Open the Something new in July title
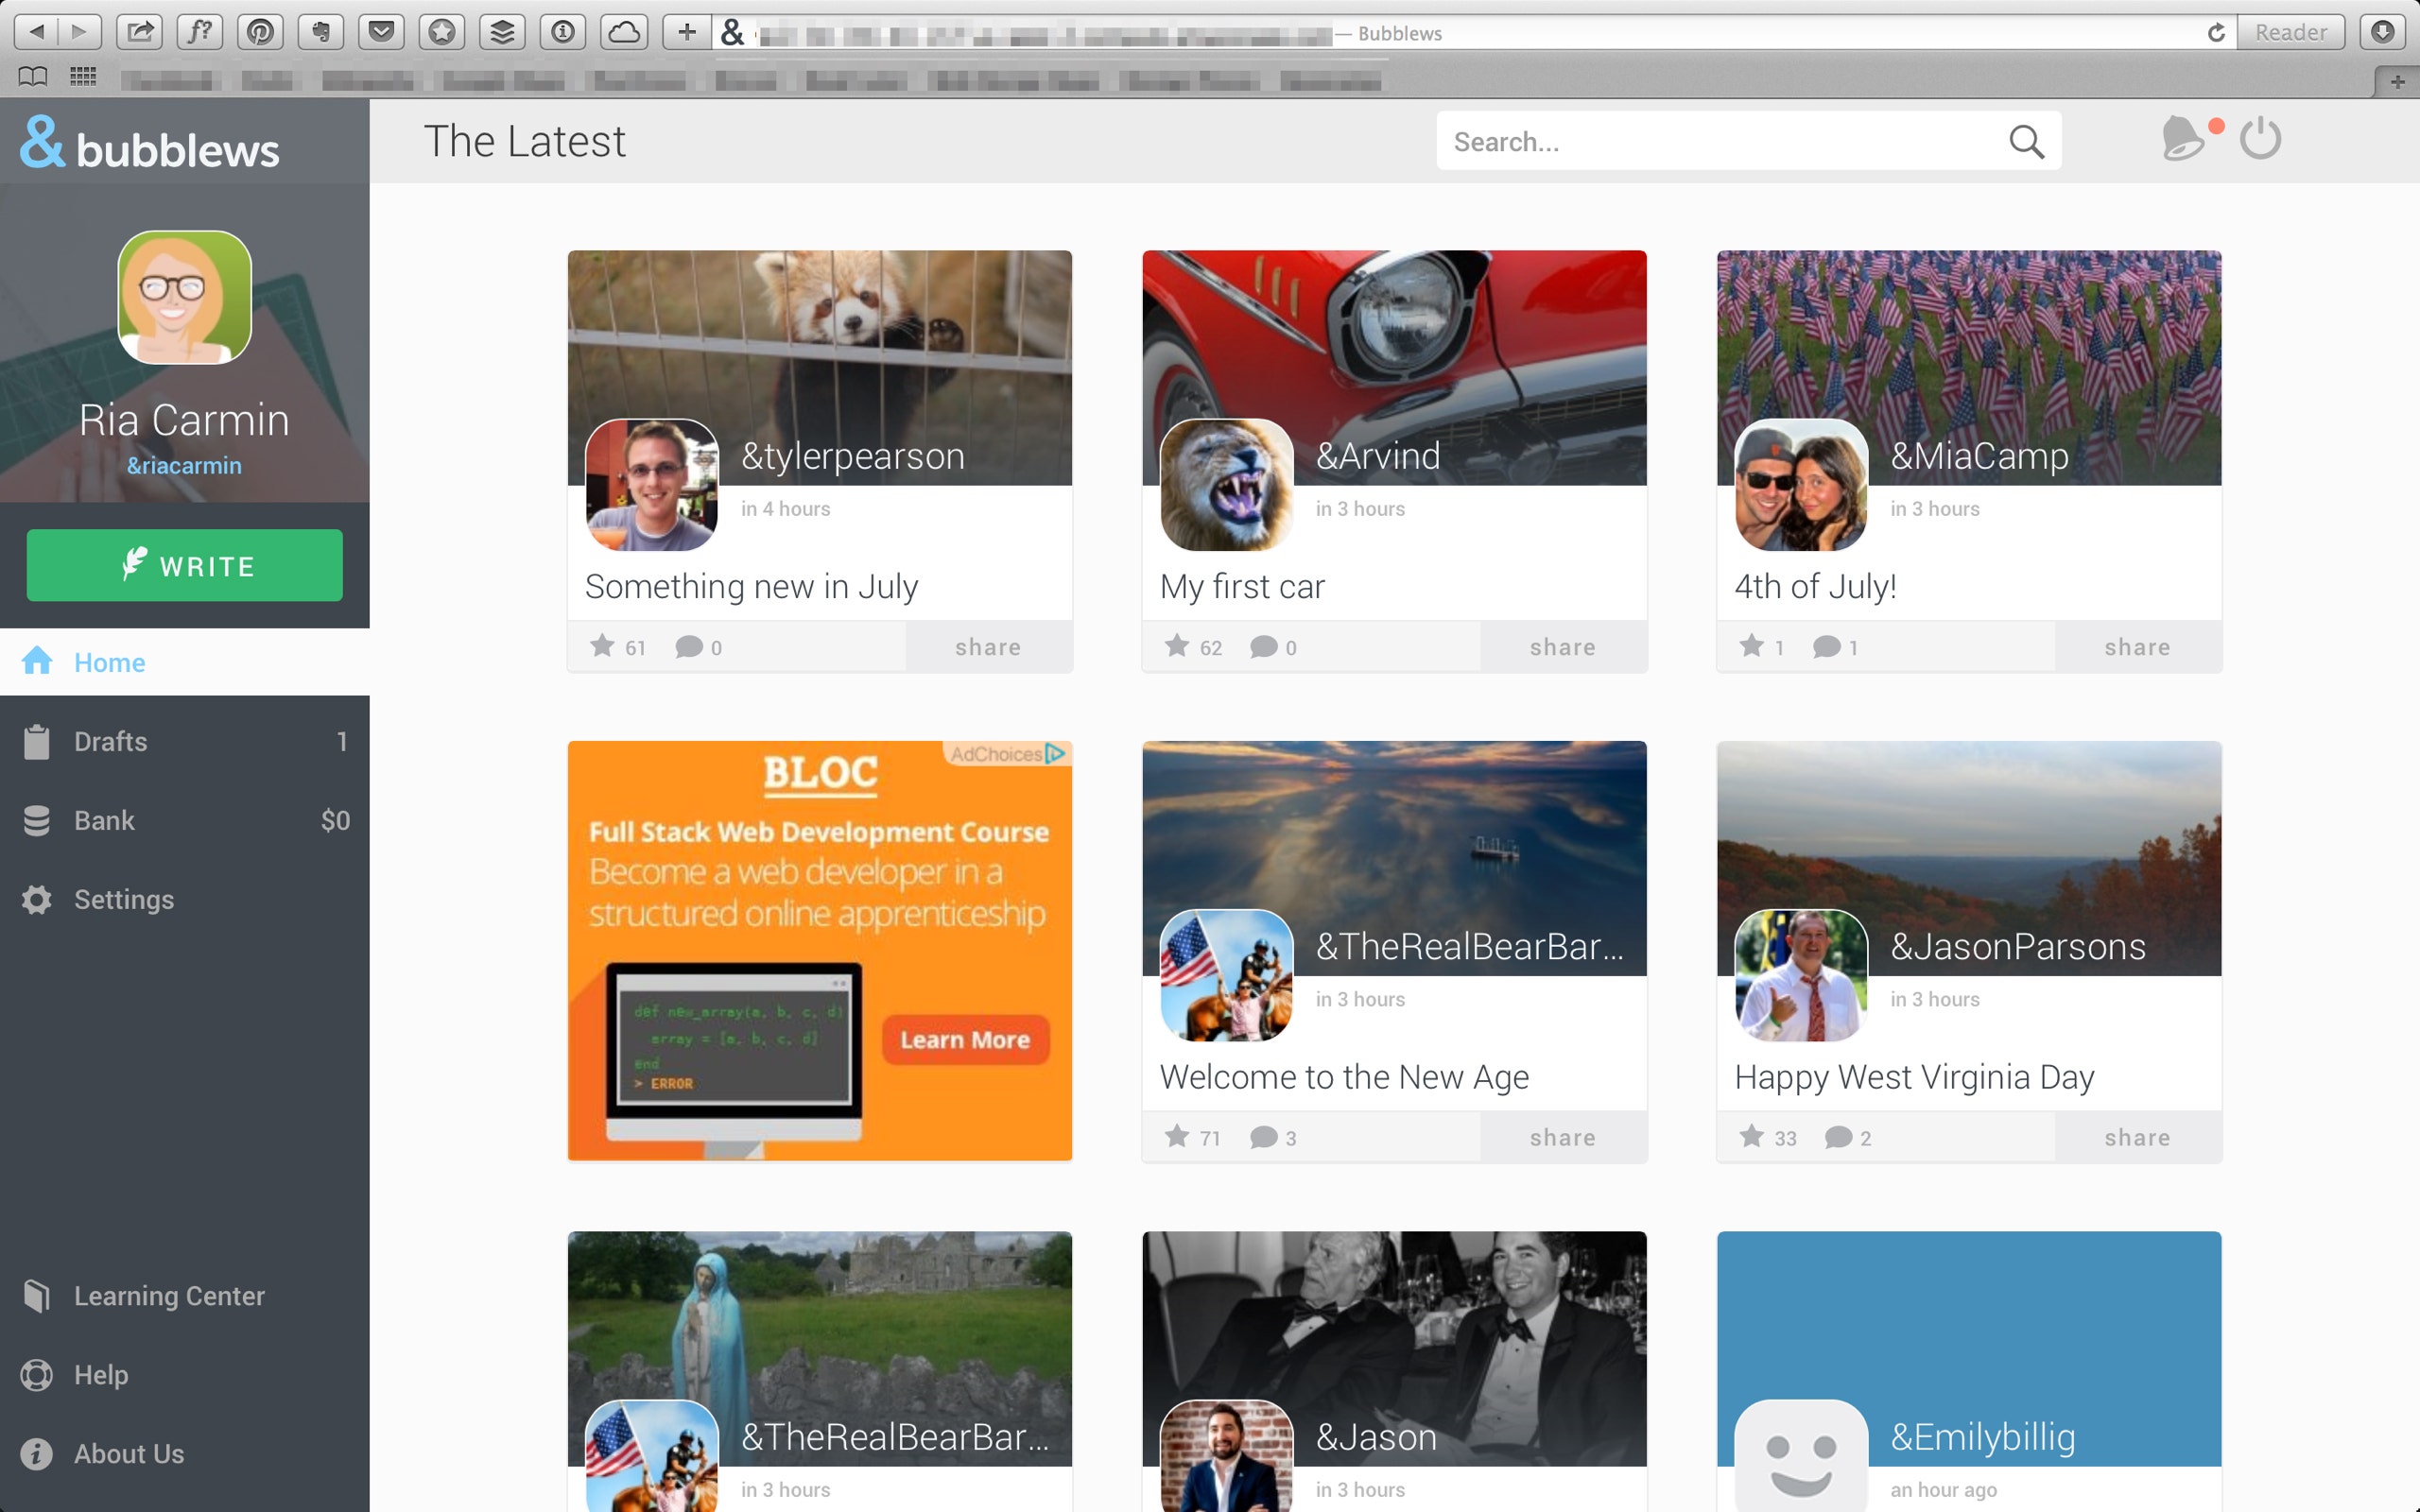The width and height of the screenshot is (2420, 1512). pyautogui.click(x=751, y=586)
